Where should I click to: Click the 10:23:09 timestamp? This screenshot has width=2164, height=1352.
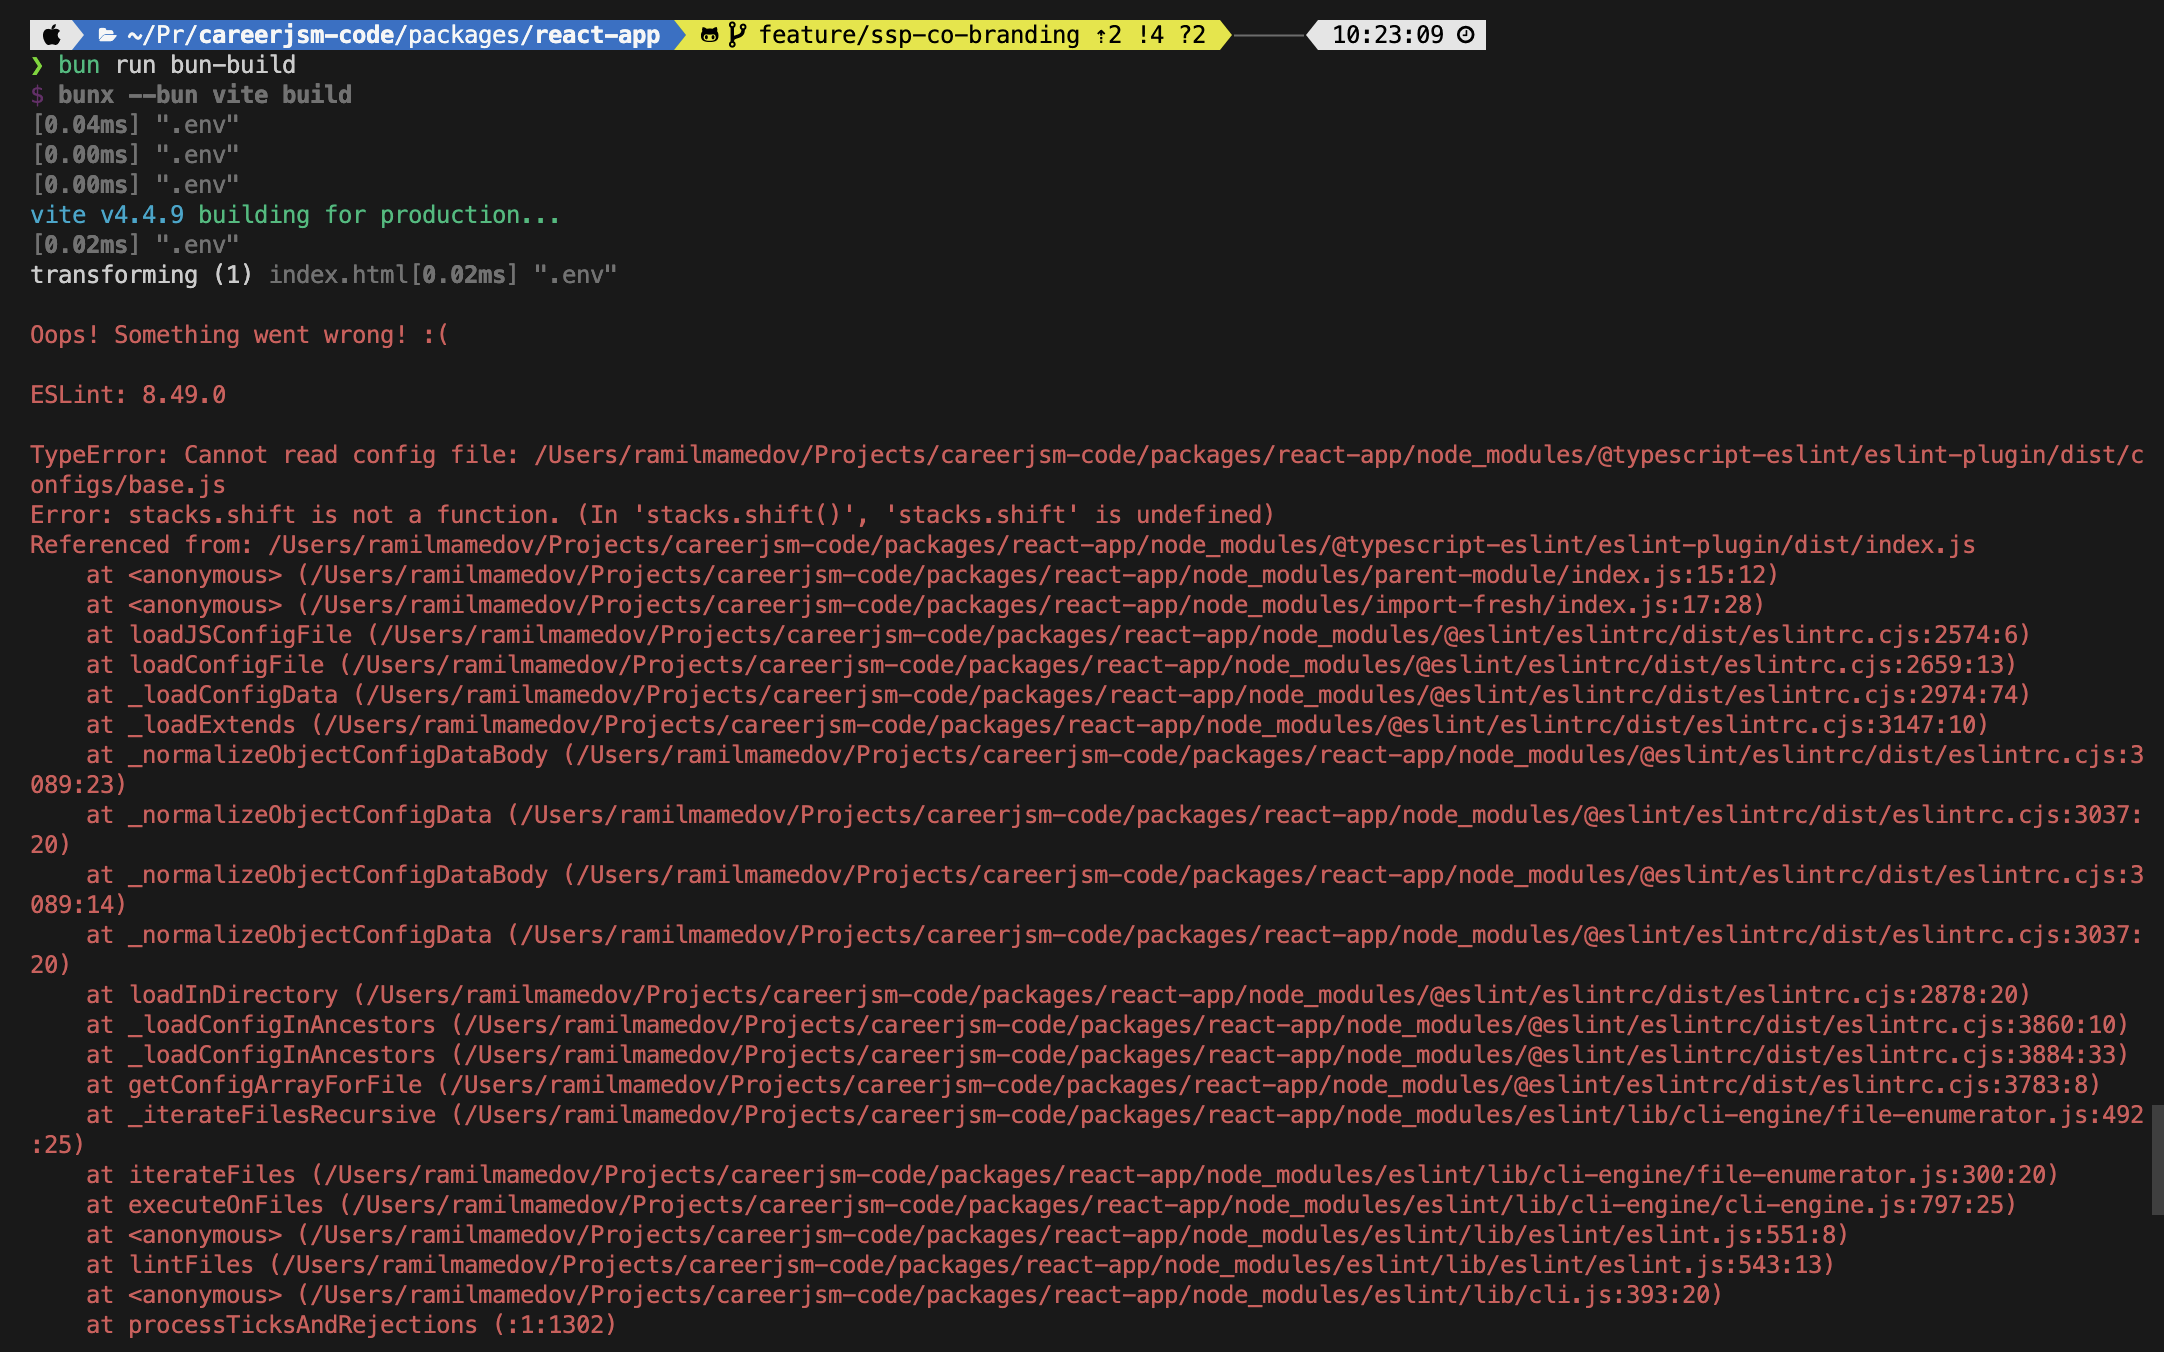pyautogui.click(x=1387, y=35)
